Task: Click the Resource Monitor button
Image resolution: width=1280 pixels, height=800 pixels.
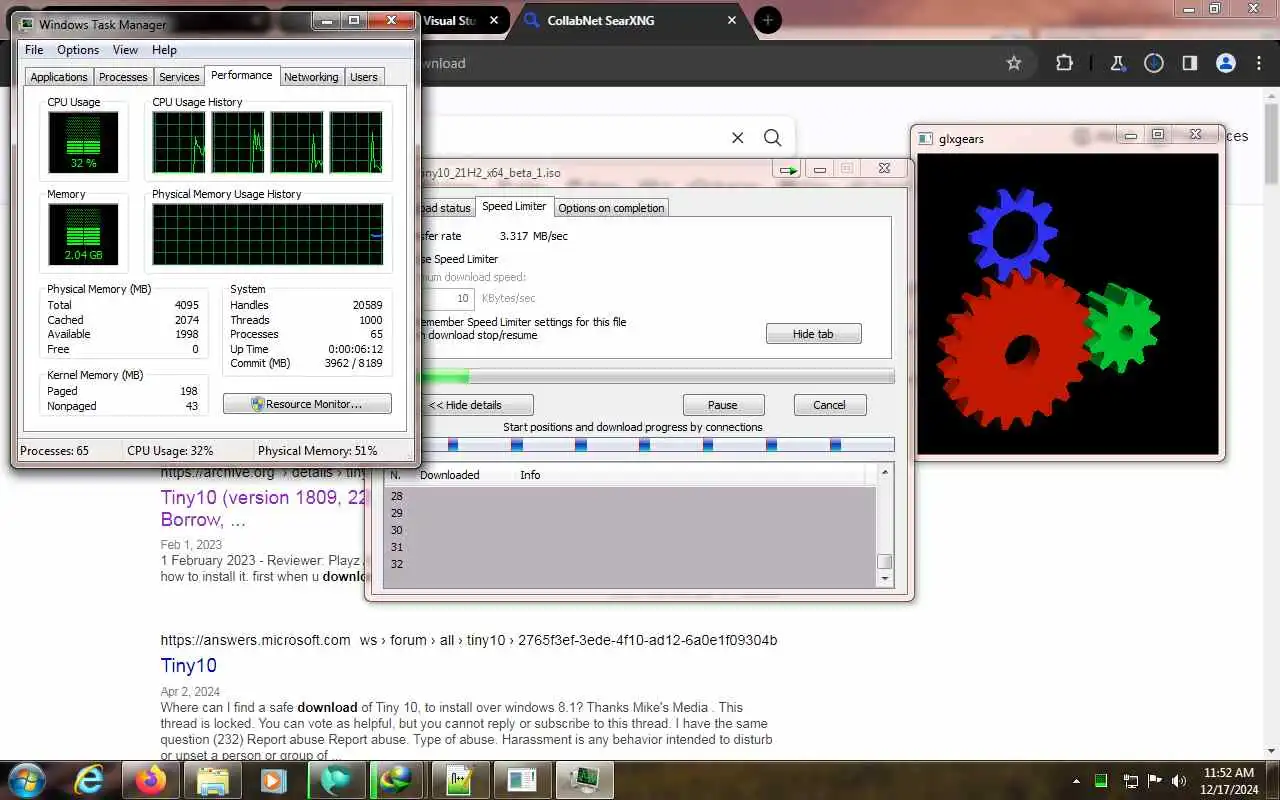Action: pos(307,404)
